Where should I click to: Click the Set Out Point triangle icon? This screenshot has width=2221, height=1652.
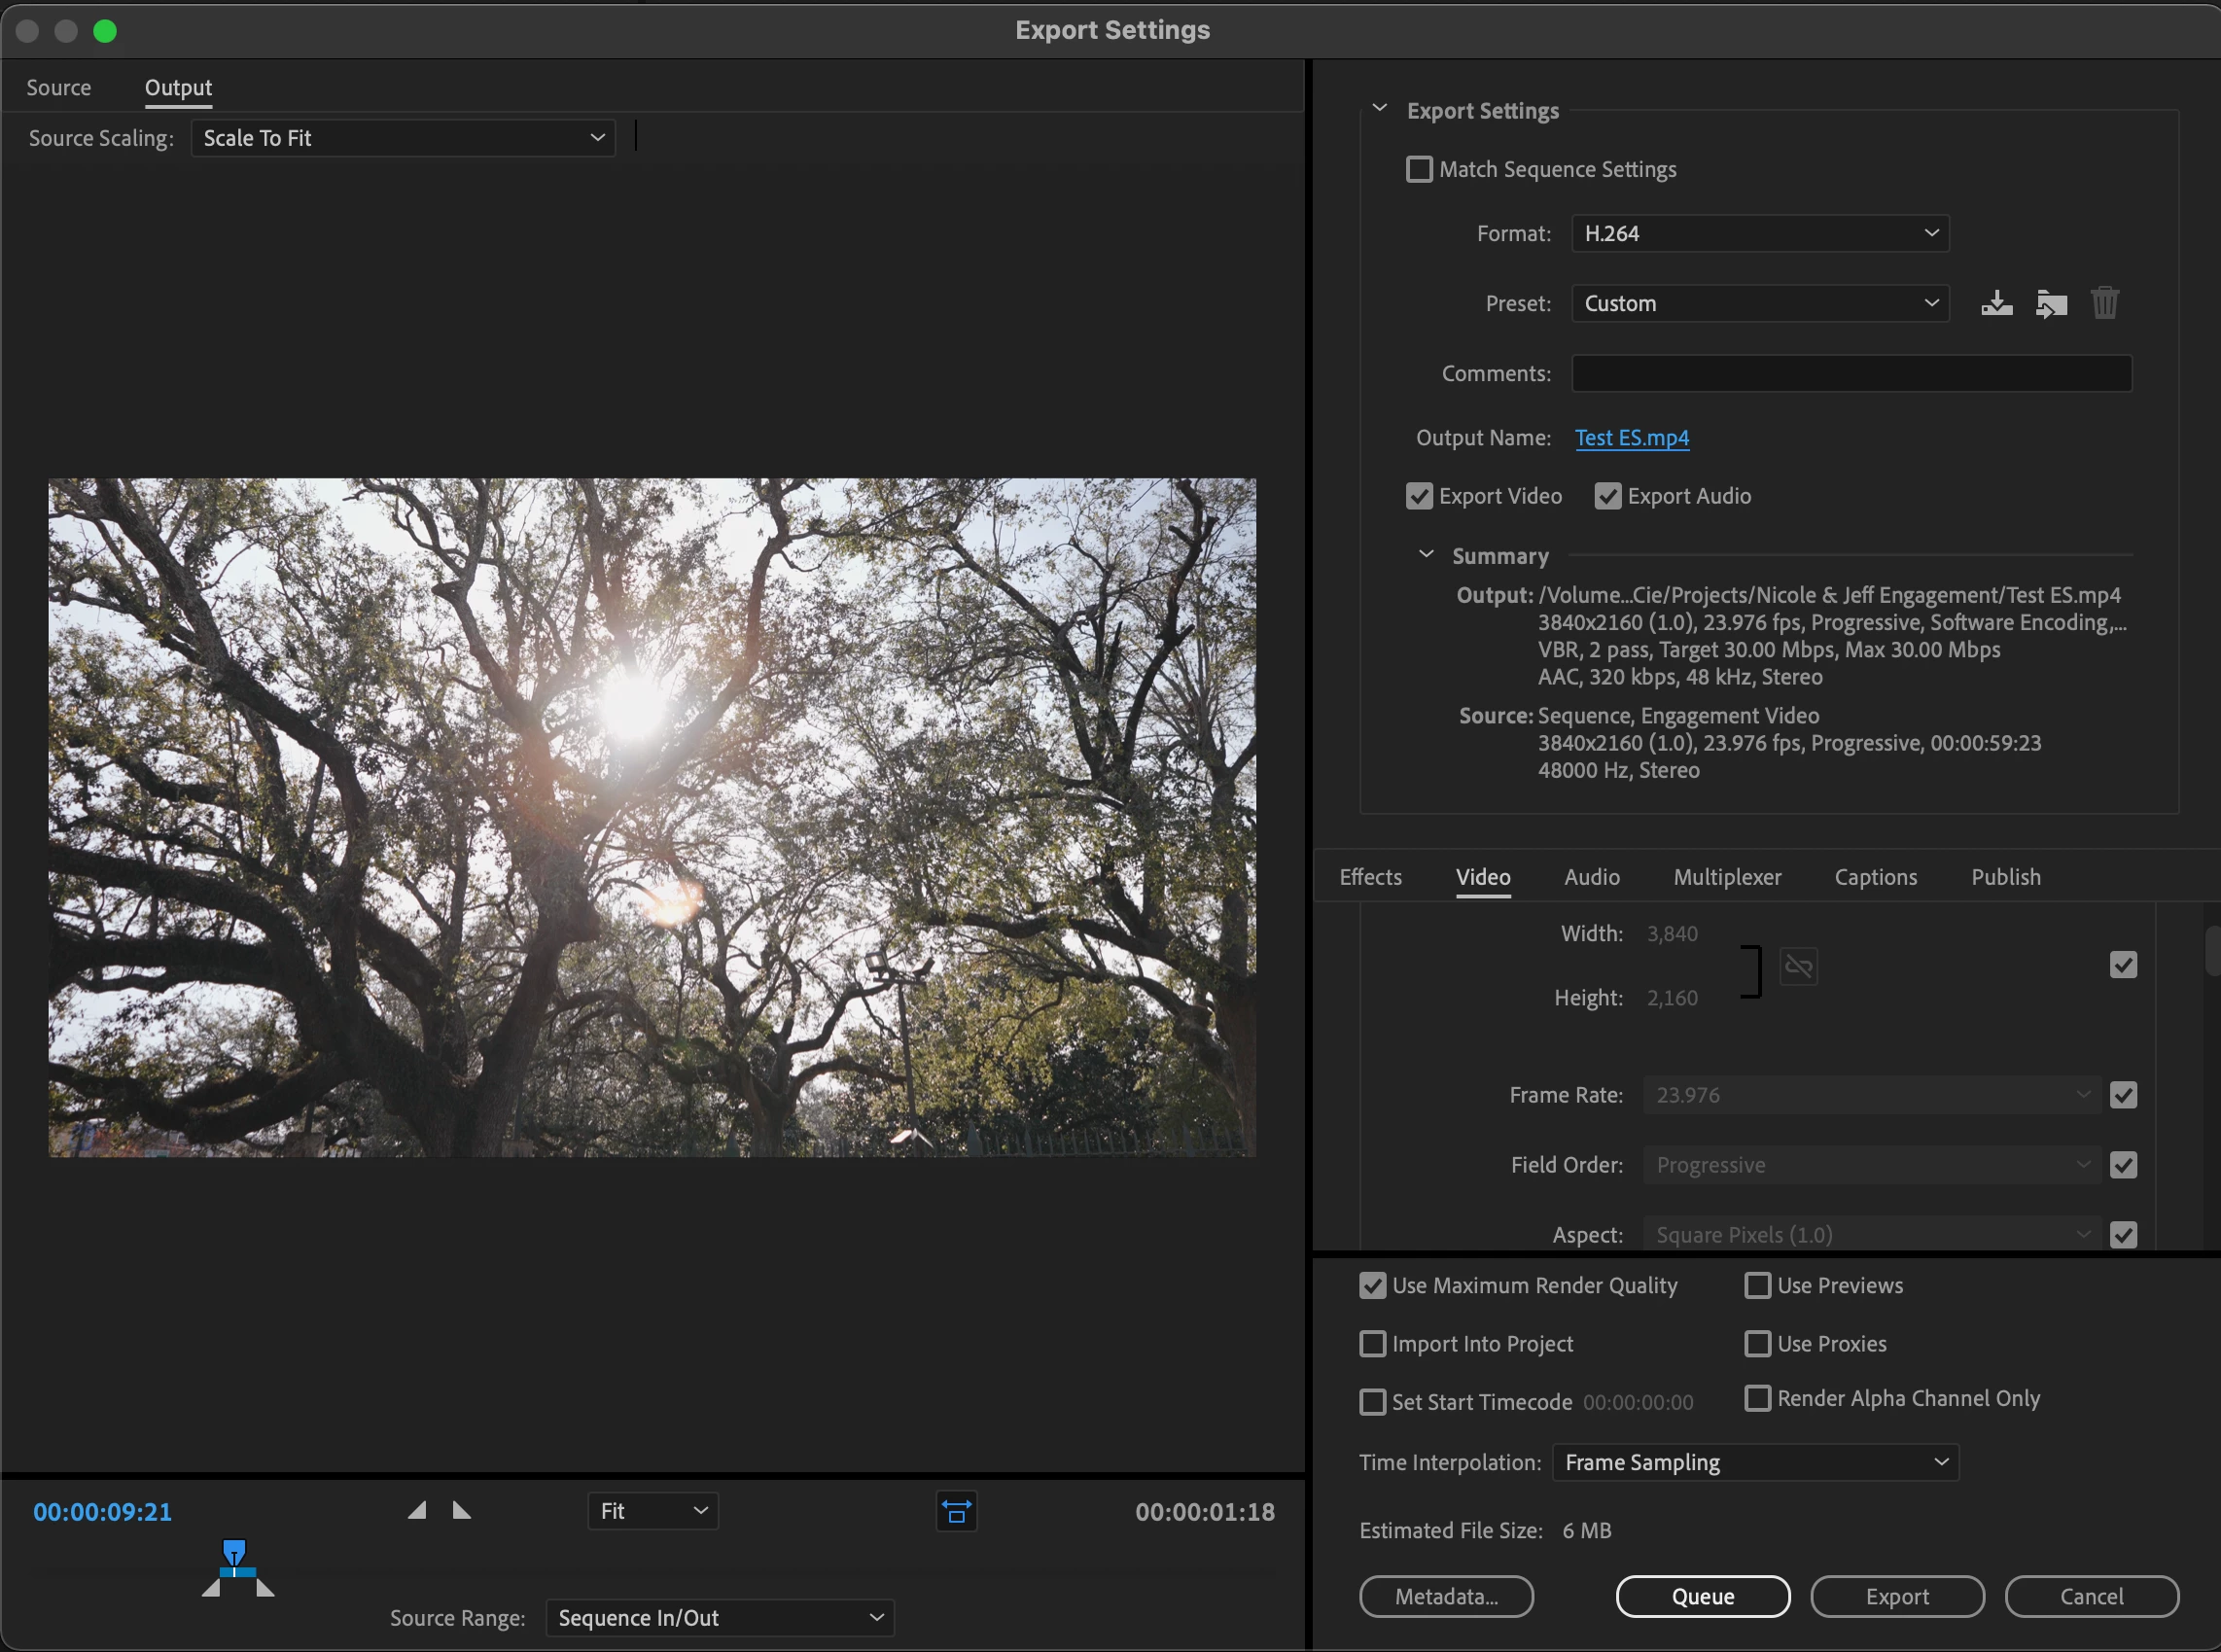[461, 1510]
